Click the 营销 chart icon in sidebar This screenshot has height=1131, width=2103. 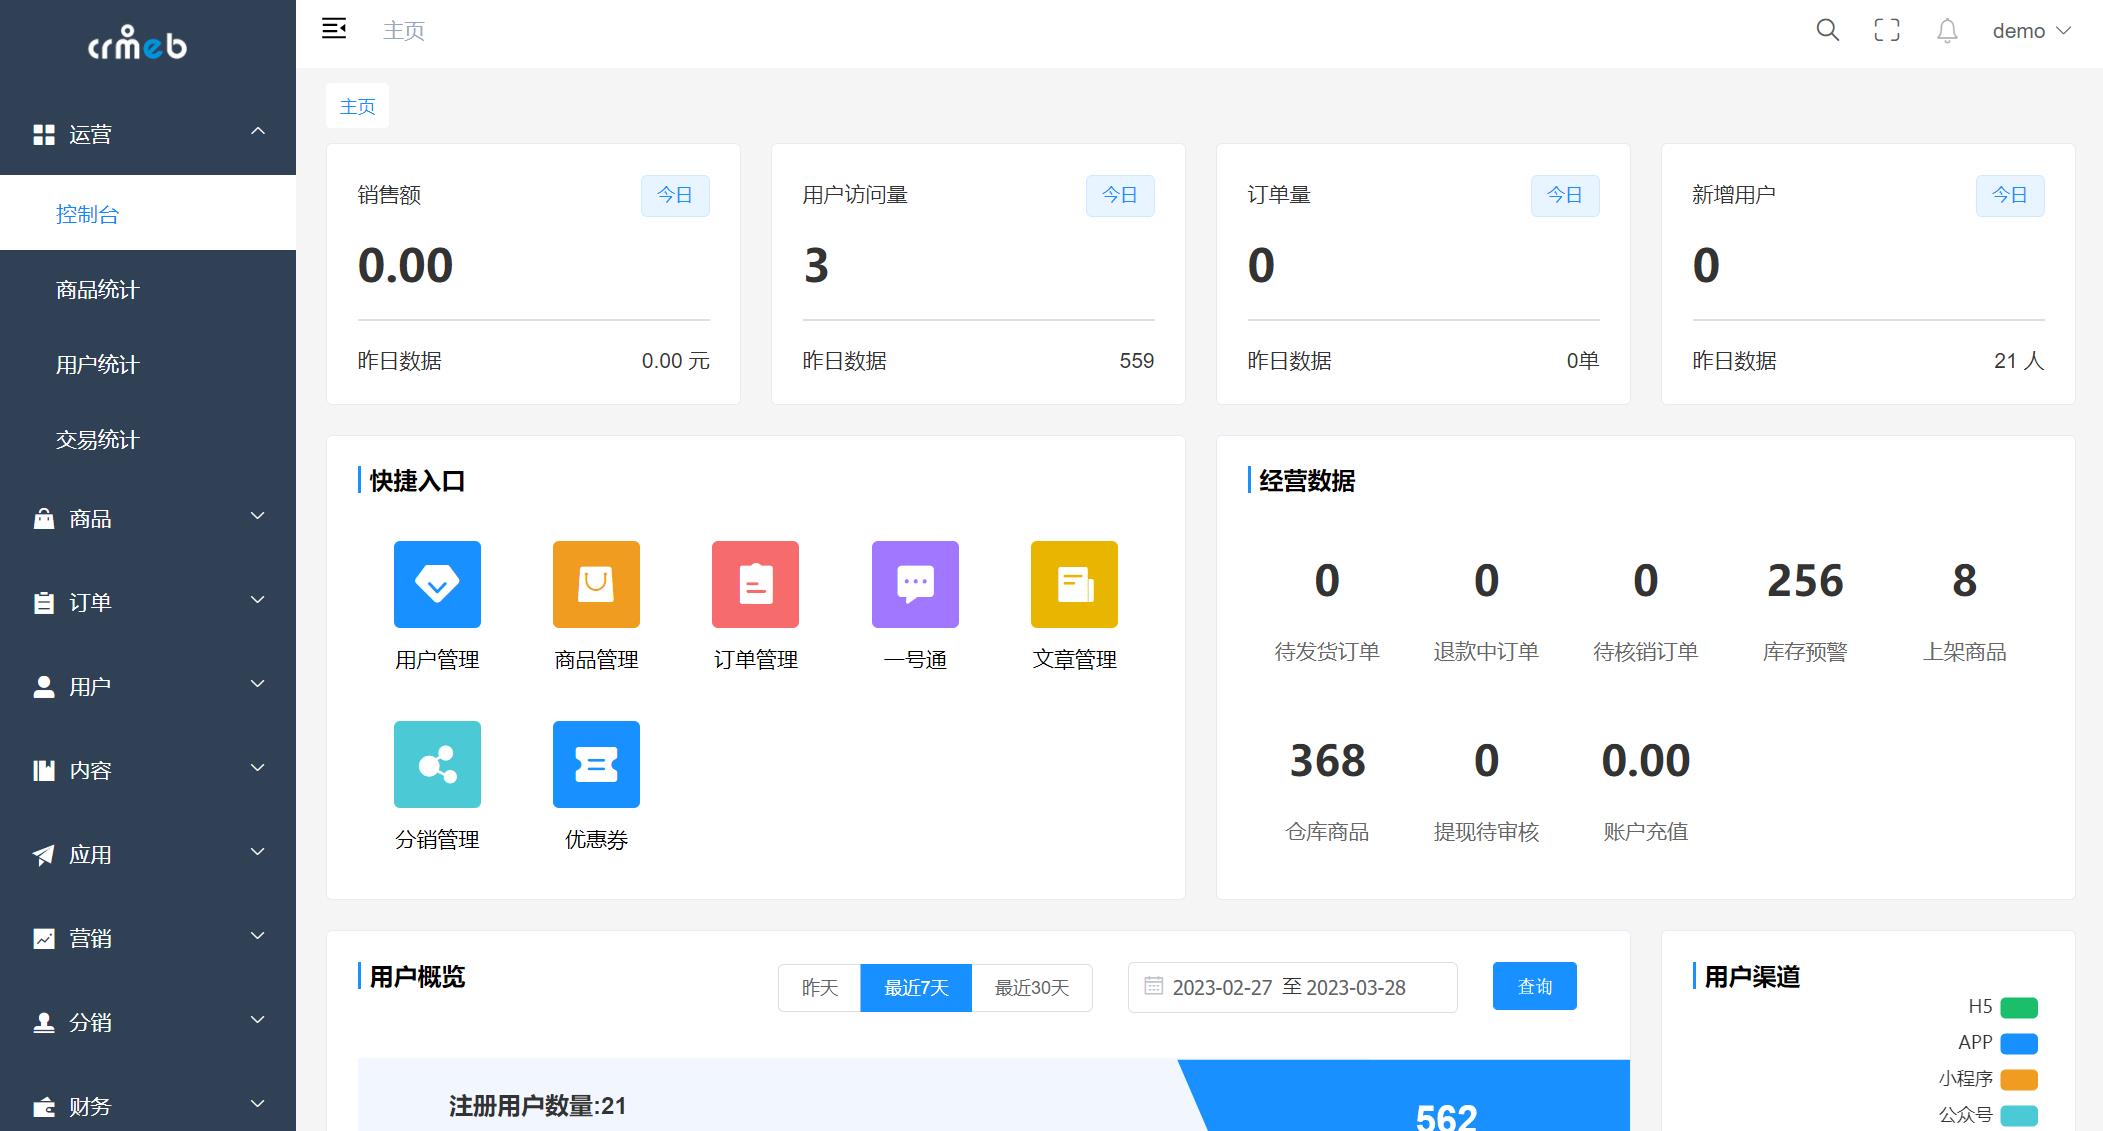[44, 938]
